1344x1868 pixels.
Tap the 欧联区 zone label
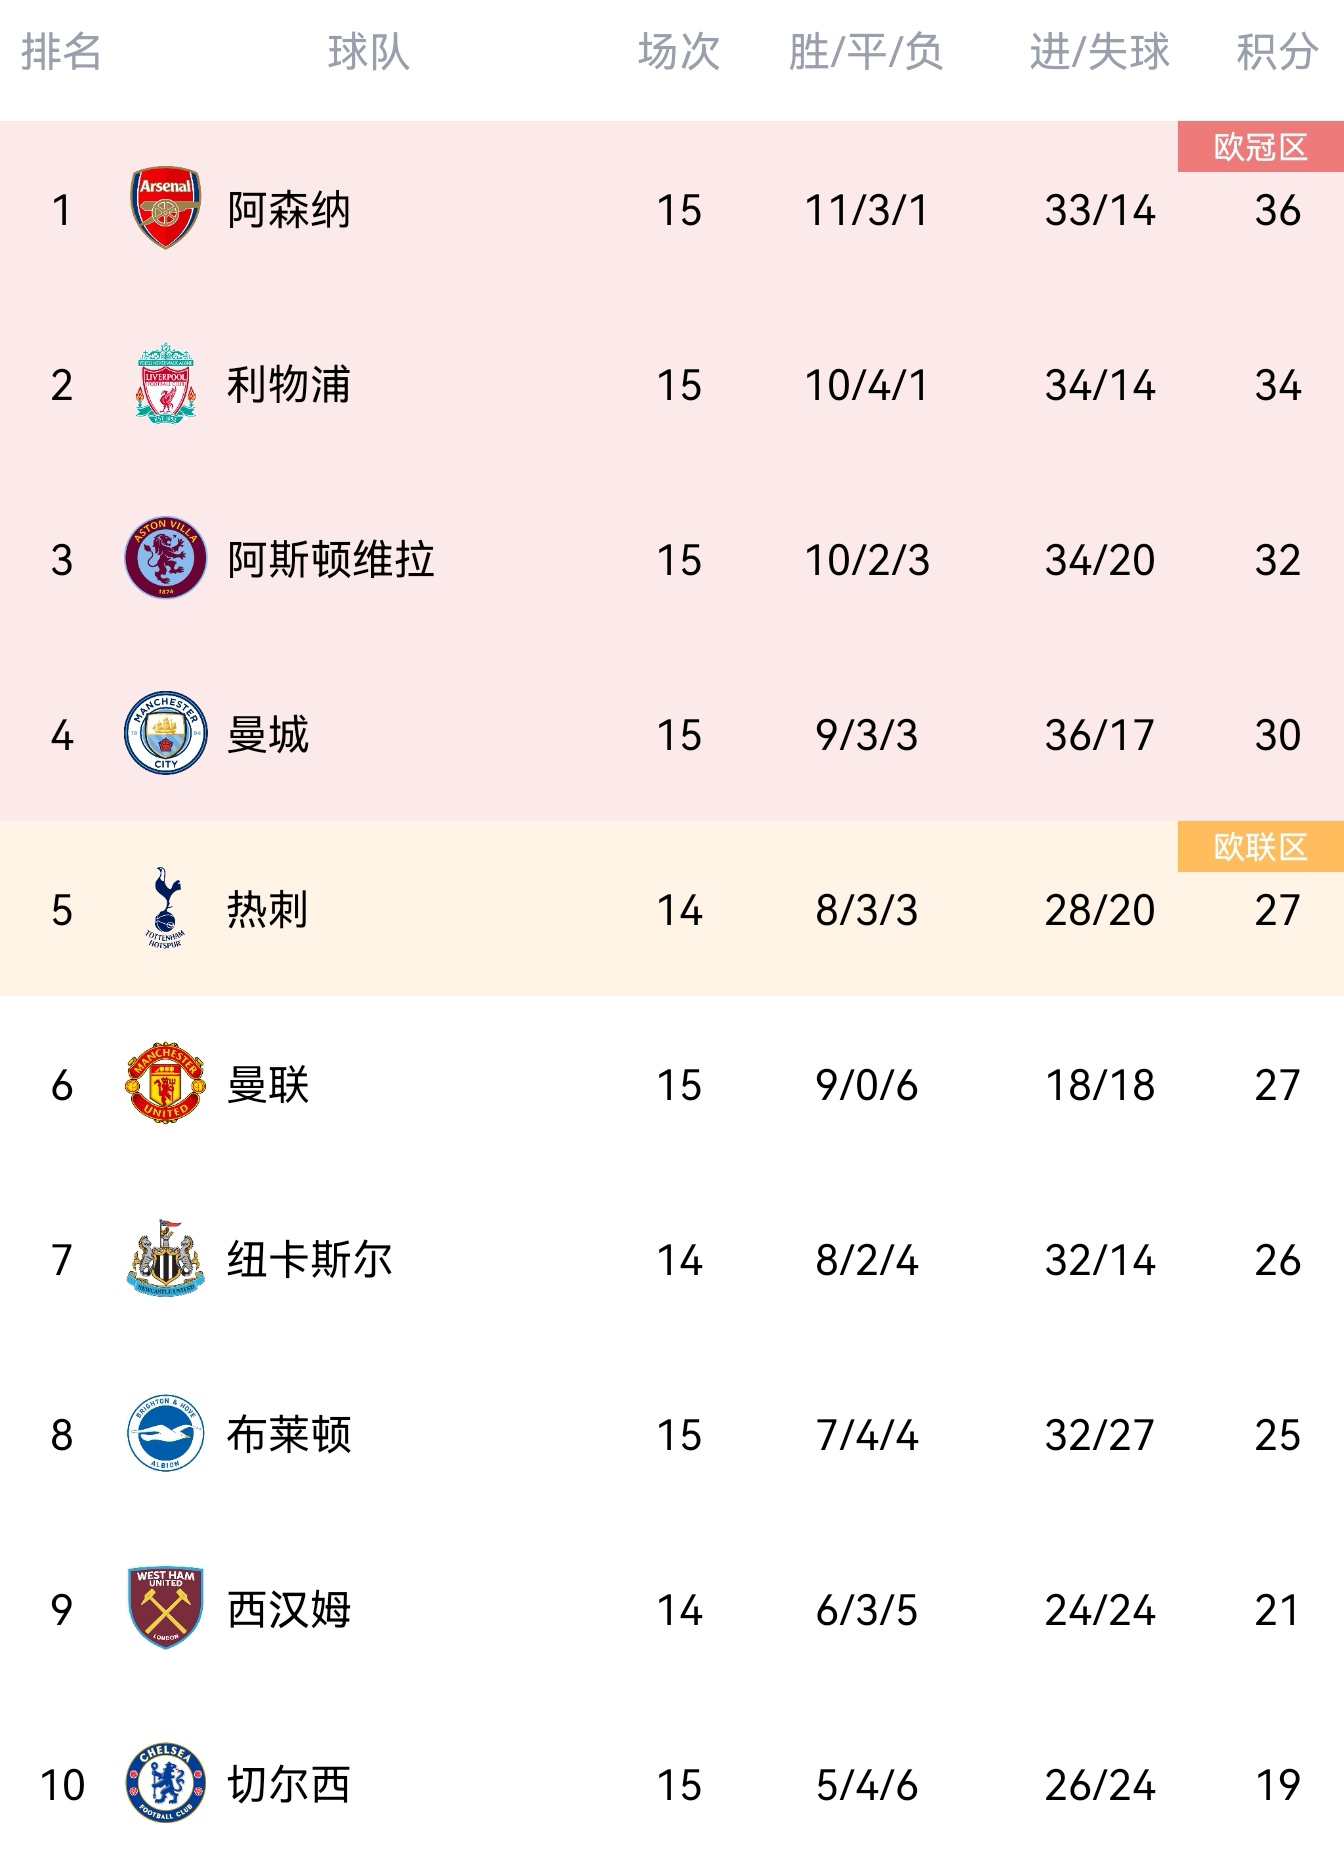(1260, 847)
